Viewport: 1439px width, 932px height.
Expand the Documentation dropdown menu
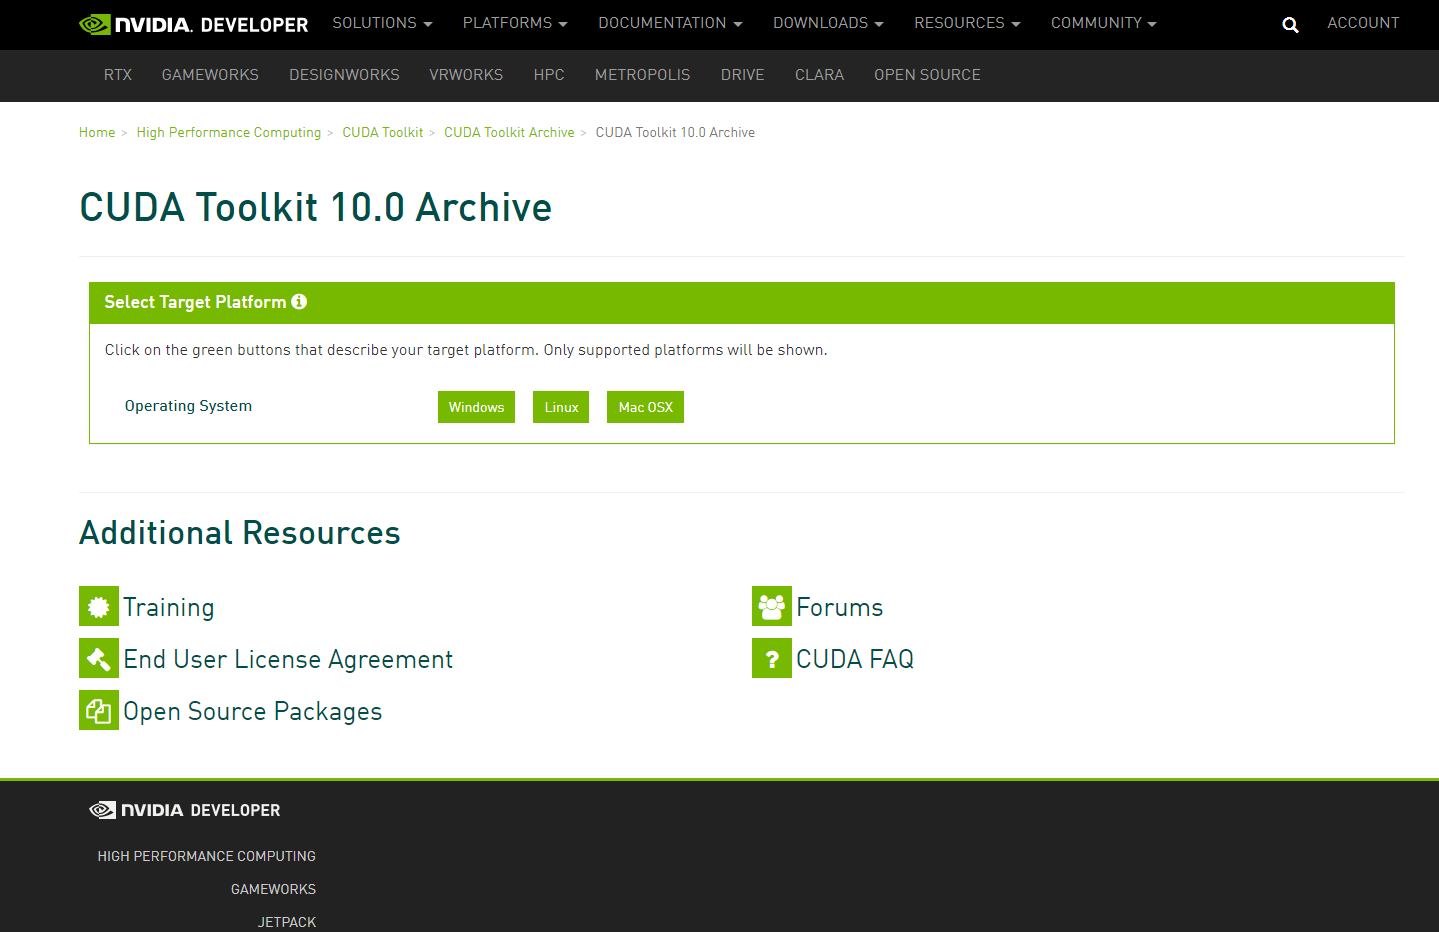coord(670,23)
